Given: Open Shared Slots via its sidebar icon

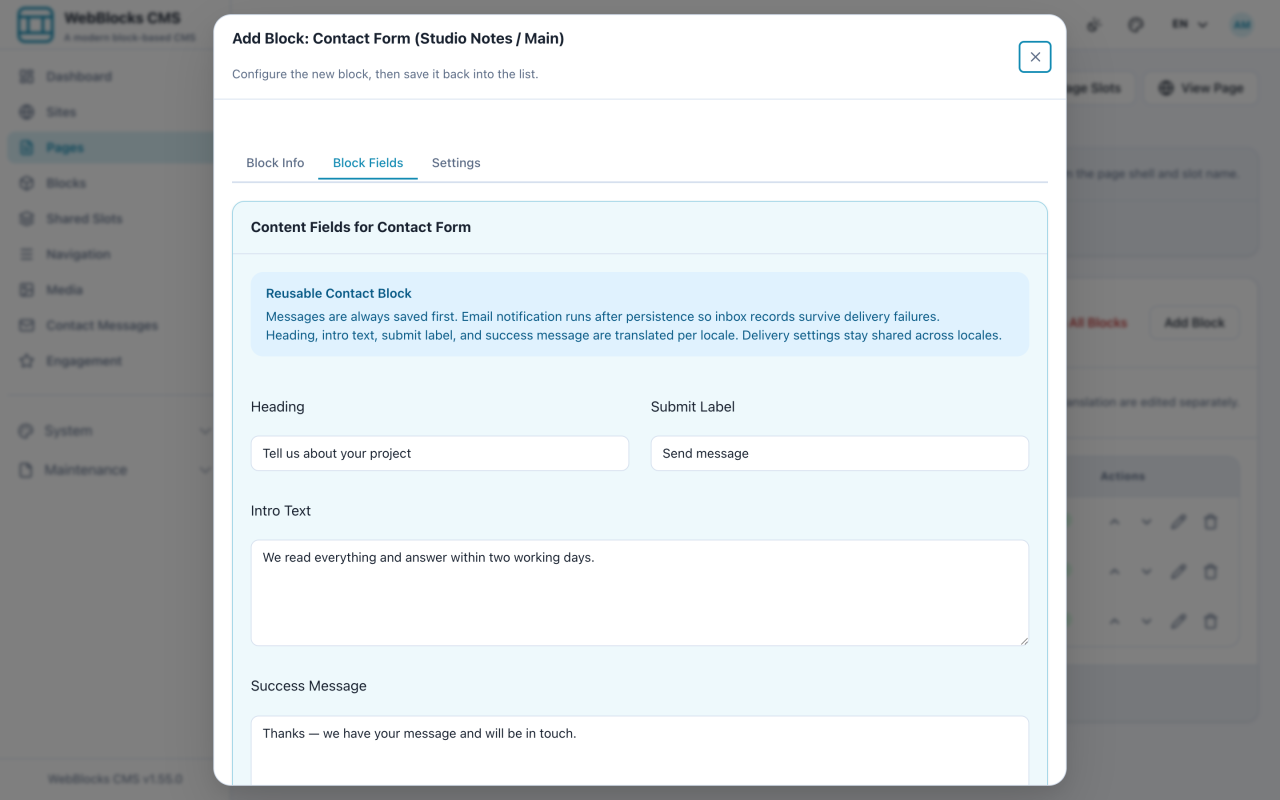Looking at the screenshot, I should tap(27, 218).
